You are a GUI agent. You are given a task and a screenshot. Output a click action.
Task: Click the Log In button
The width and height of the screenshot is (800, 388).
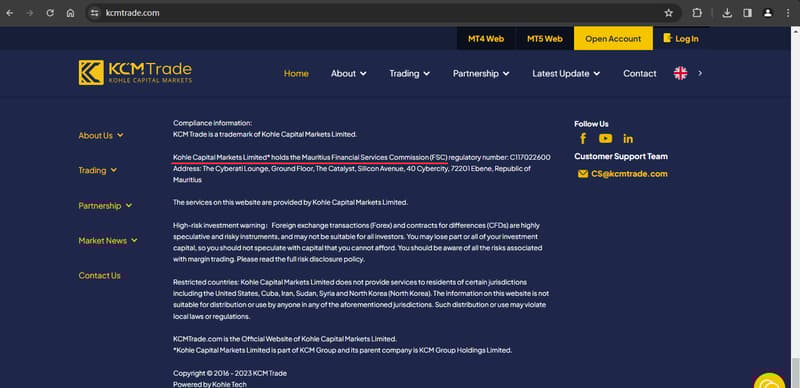[x=681, y=38]
